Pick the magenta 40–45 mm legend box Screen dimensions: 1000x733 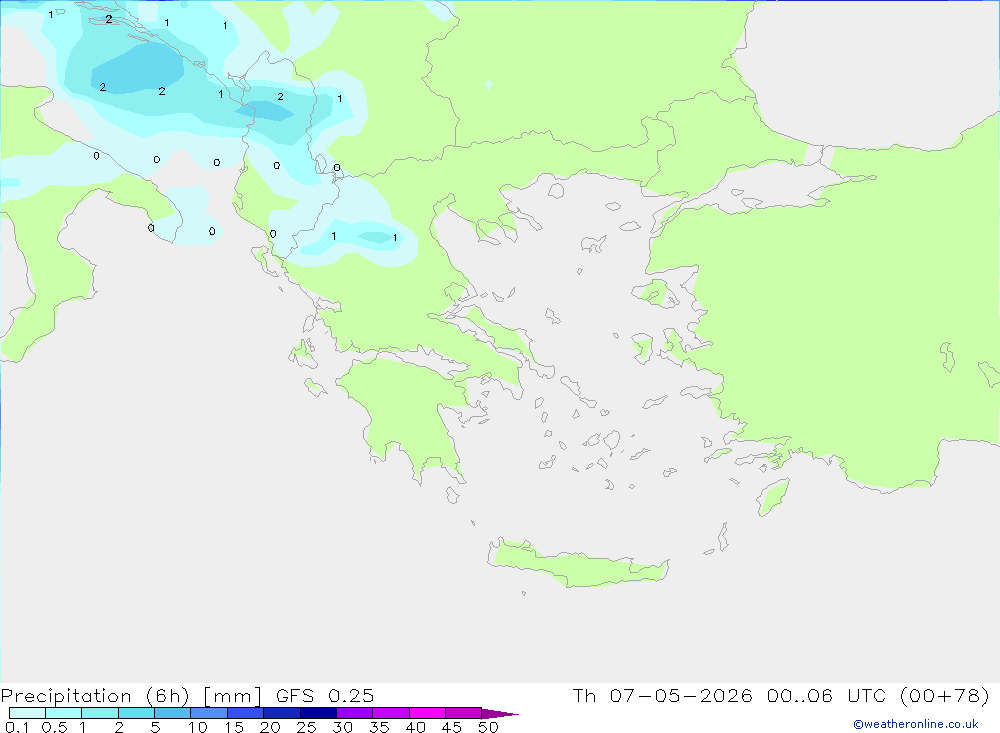(427, 713)
